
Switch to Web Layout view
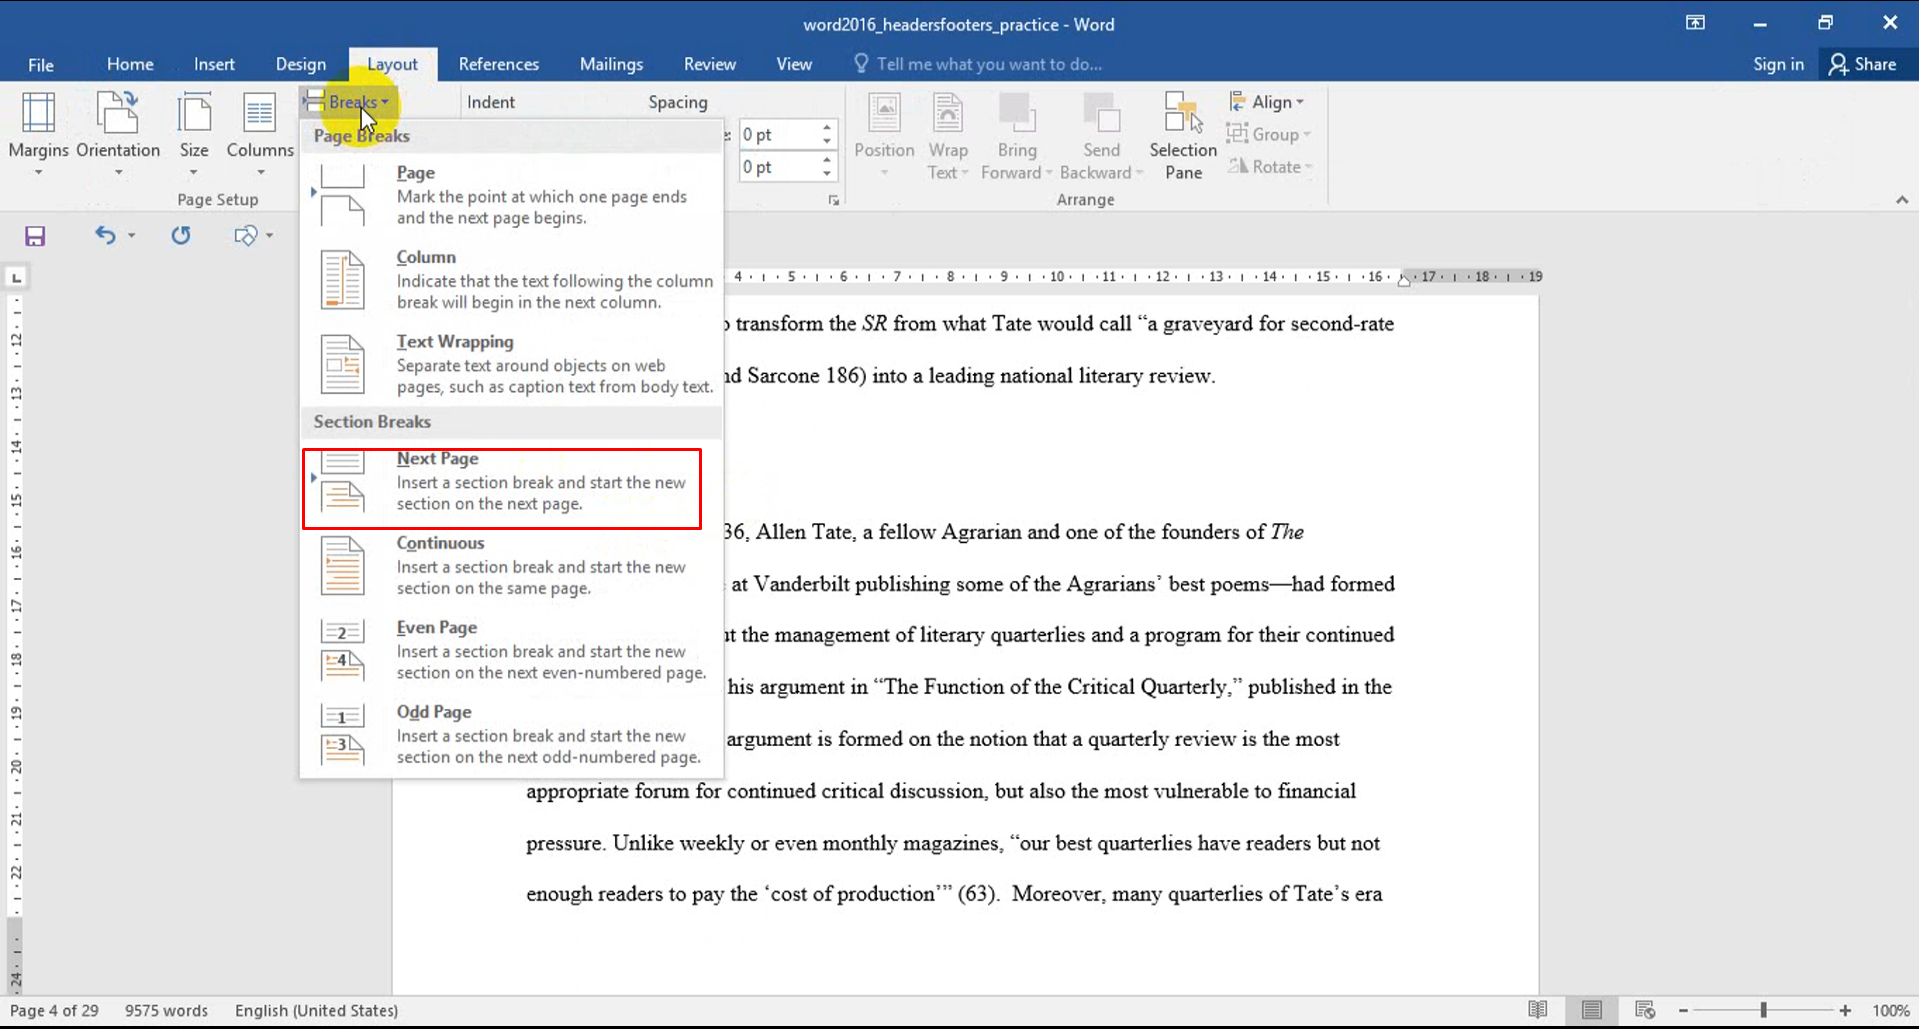click(1645, 1010)
